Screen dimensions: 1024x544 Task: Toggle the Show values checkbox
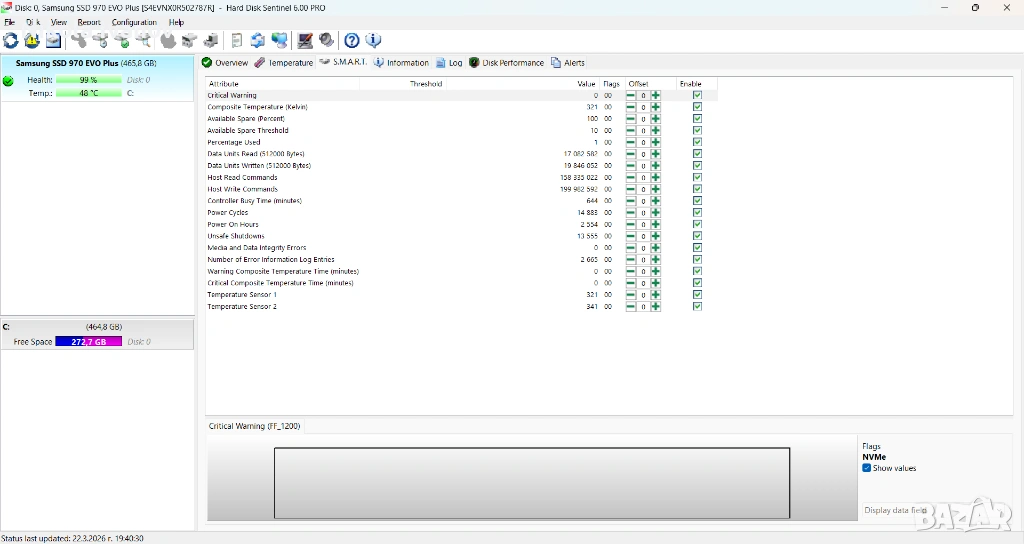pyautogui.click(x=867, y=468)
